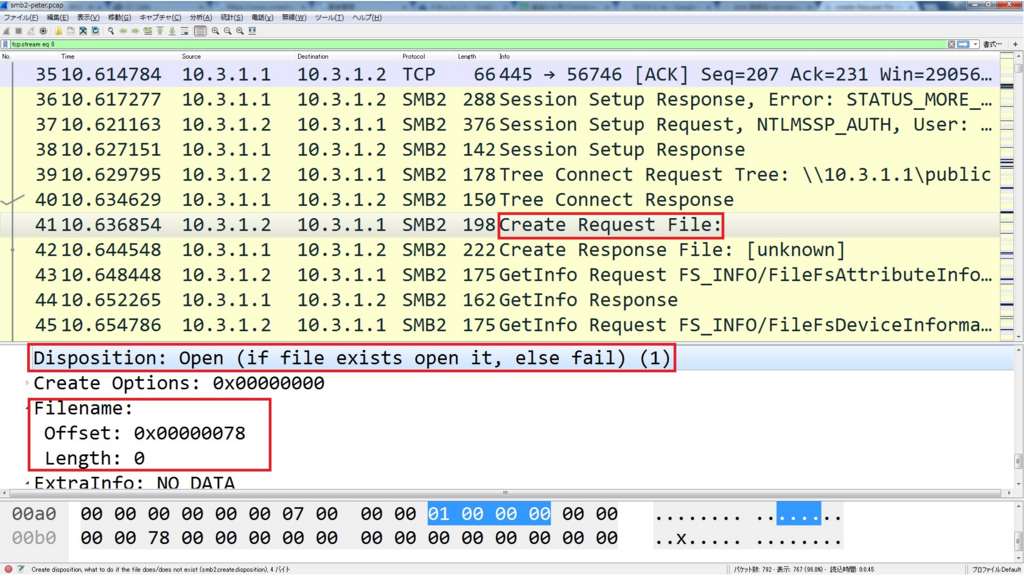This screenshot has width=1024, height=576.
Task: Reset text zoom to normal size
Action: click(240, 31)
